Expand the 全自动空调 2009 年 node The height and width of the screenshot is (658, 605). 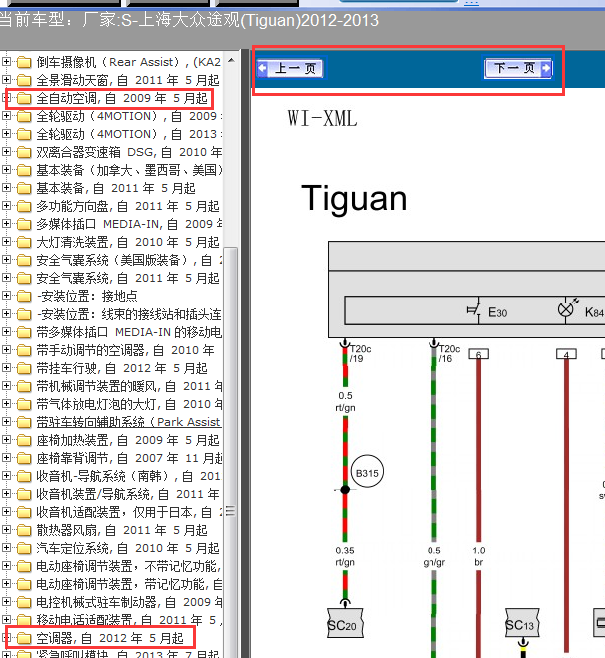tap(6, 98)
